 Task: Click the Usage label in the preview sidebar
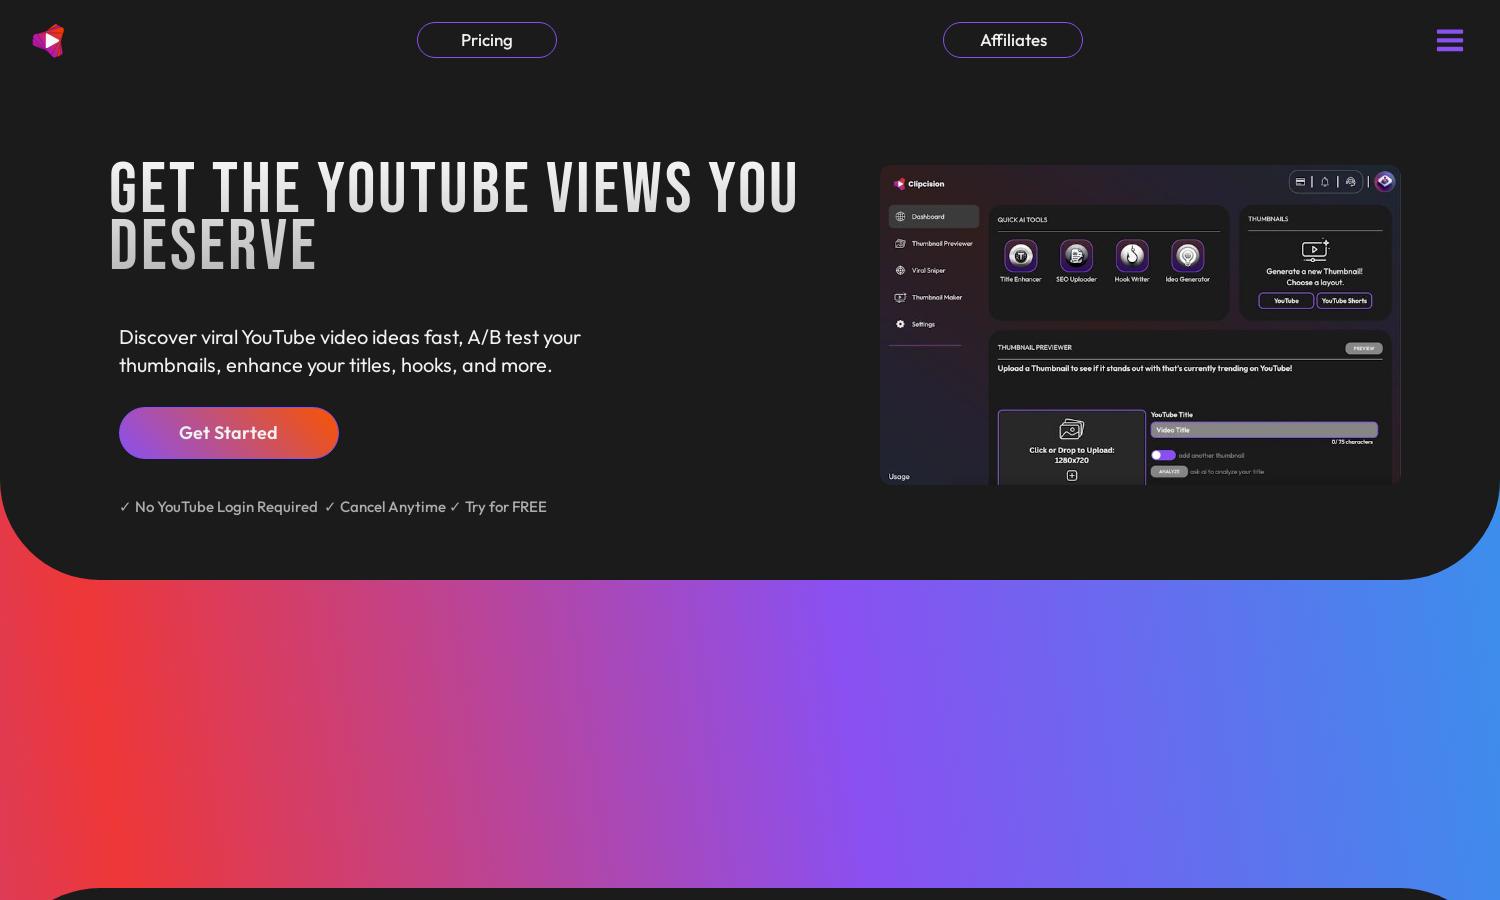click(x=899, y=477)
